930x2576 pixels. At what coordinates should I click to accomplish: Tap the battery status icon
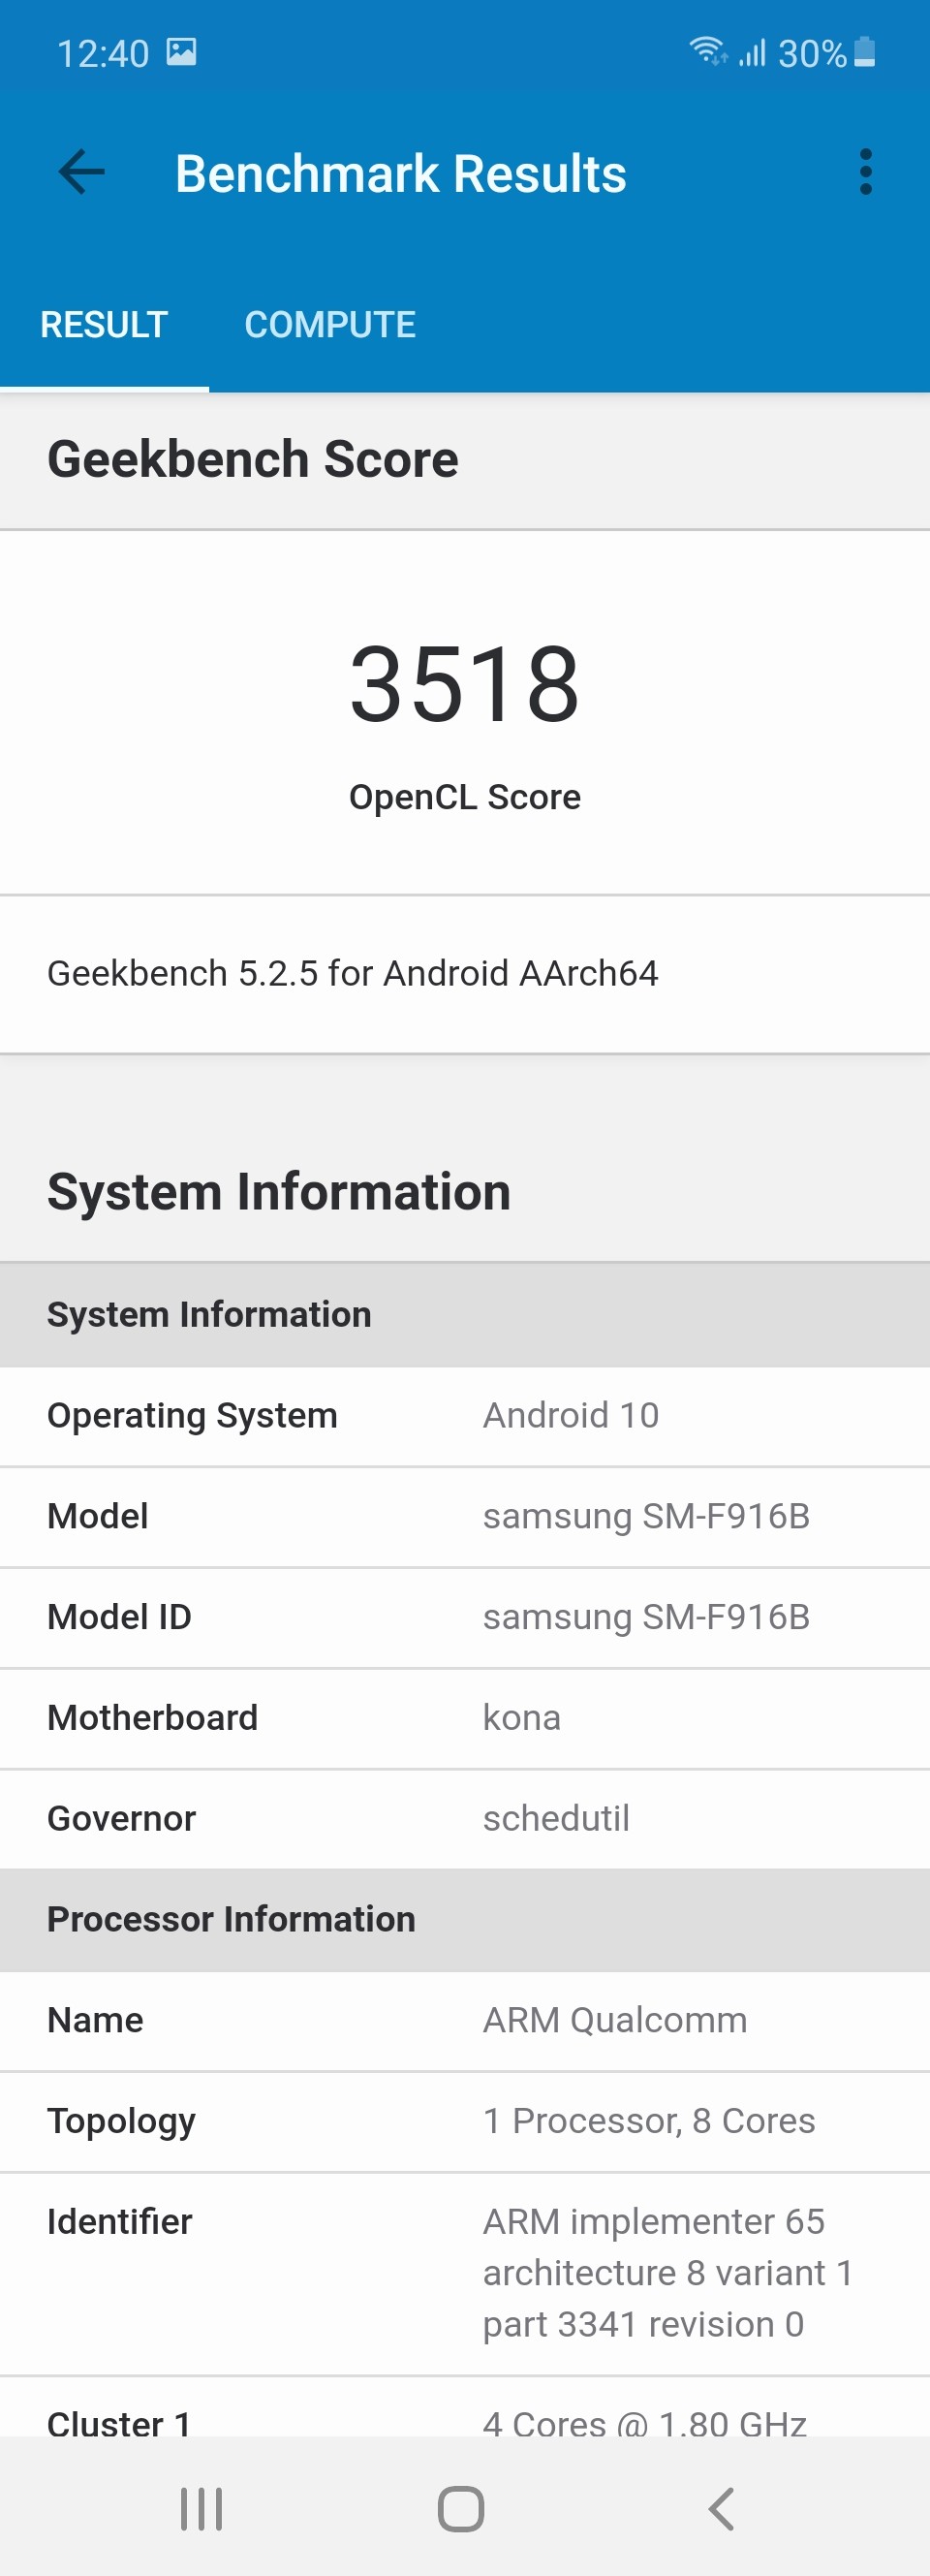click(x=866, y=52)
